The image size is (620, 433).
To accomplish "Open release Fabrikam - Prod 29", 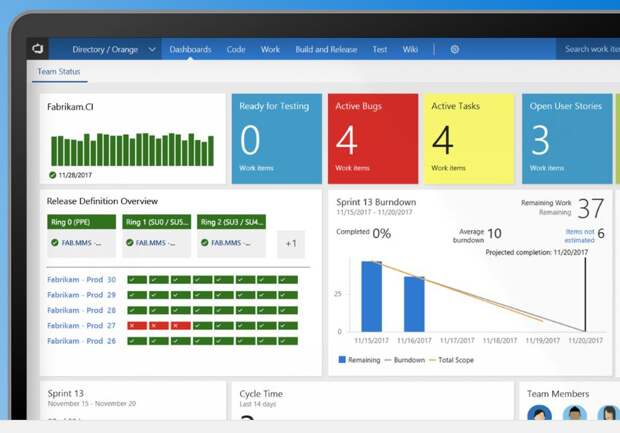I will point(81,295).
